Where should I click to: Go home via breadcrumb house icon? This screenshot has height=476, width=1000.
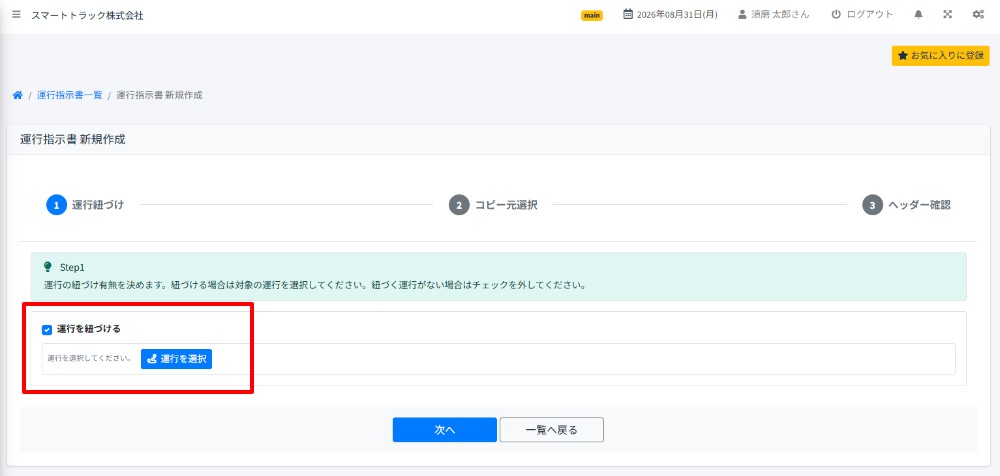coord(18,95)
